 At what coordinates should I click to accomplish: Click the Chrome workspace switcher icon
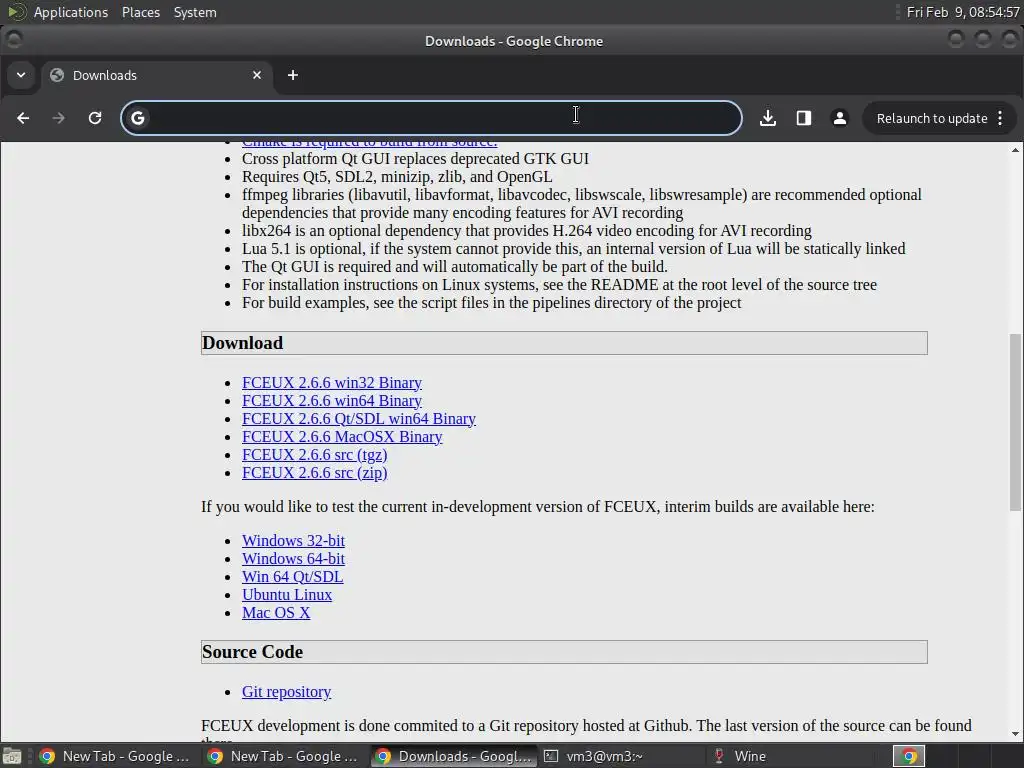coord(909,756)
